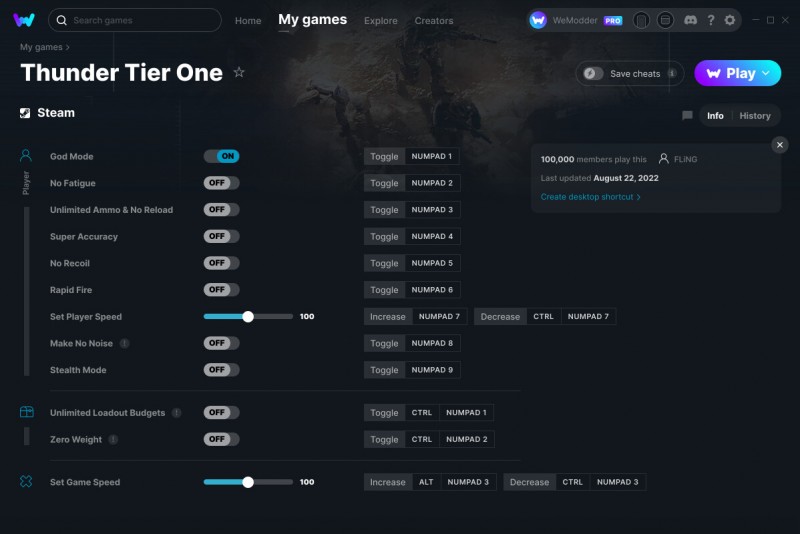This screenshot has height=534, width=800.
Task: Open My games tab
Action: click(312, 20)
